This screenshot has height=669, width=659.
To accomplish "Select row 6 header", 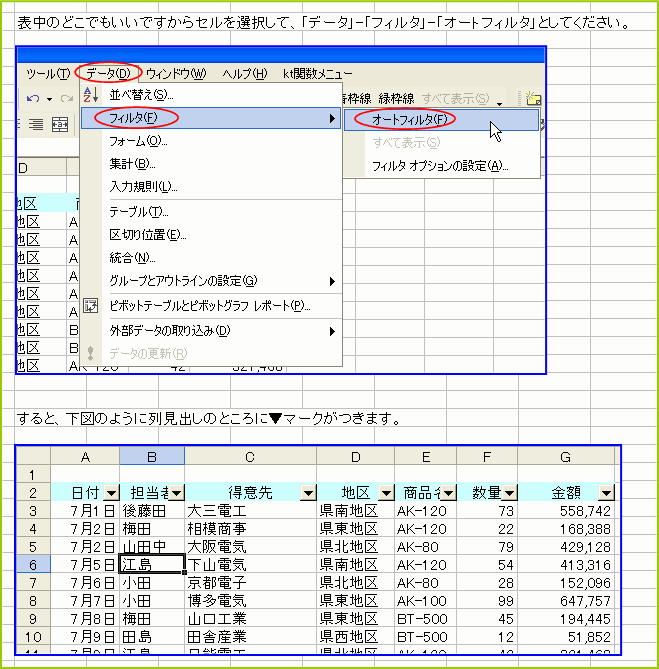I will [33, 564].
